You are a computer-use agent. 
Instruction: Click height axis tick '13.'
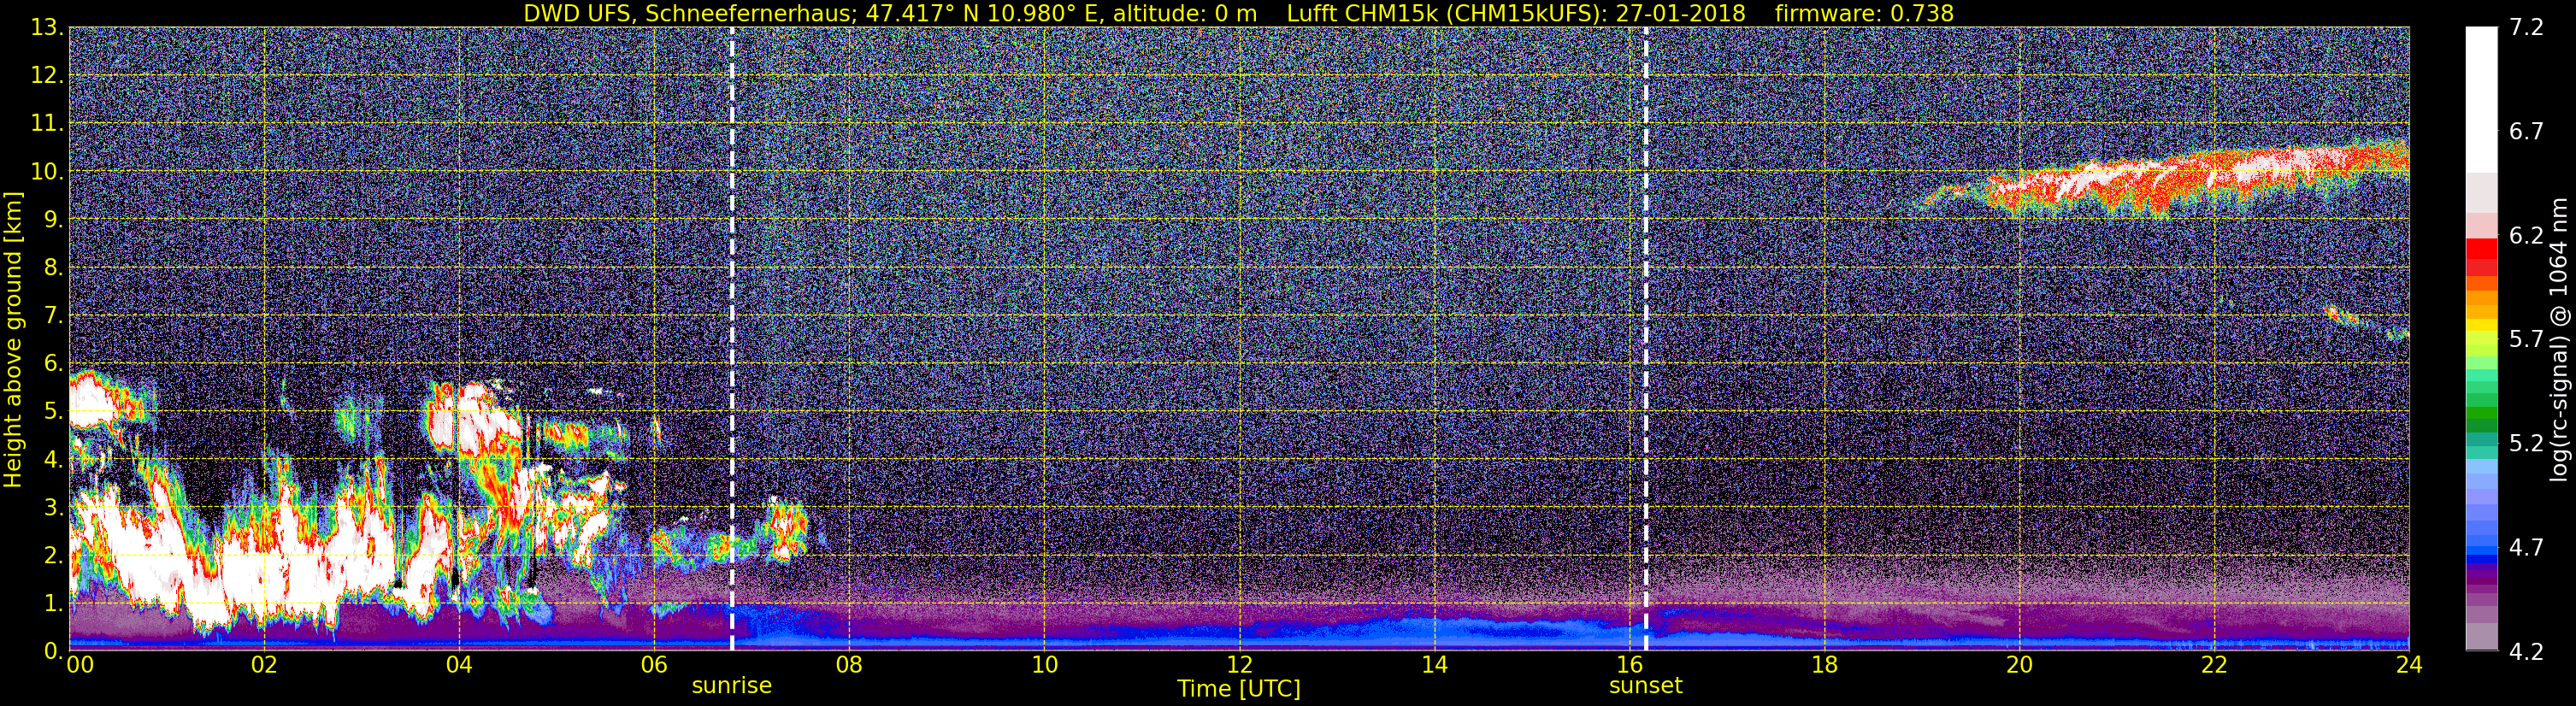(46, 27)
